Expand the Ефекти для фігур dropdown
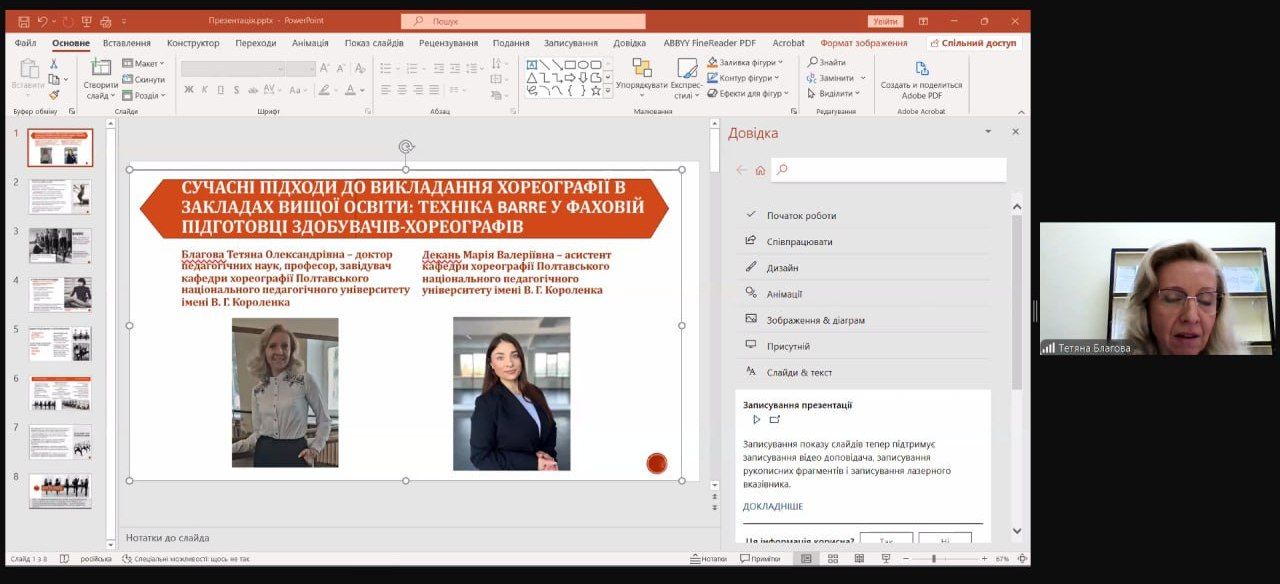Screen dimensions: 1280x584 pyautogui.click(x=748, y=93)
